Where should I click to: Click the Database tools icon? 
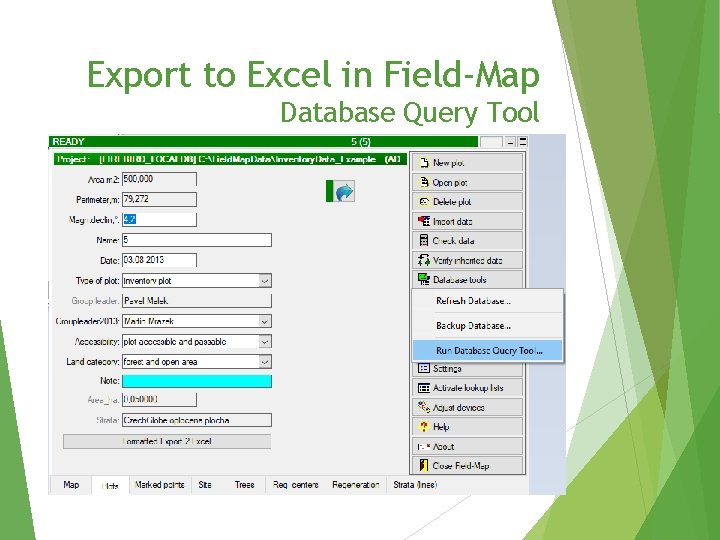424,279
